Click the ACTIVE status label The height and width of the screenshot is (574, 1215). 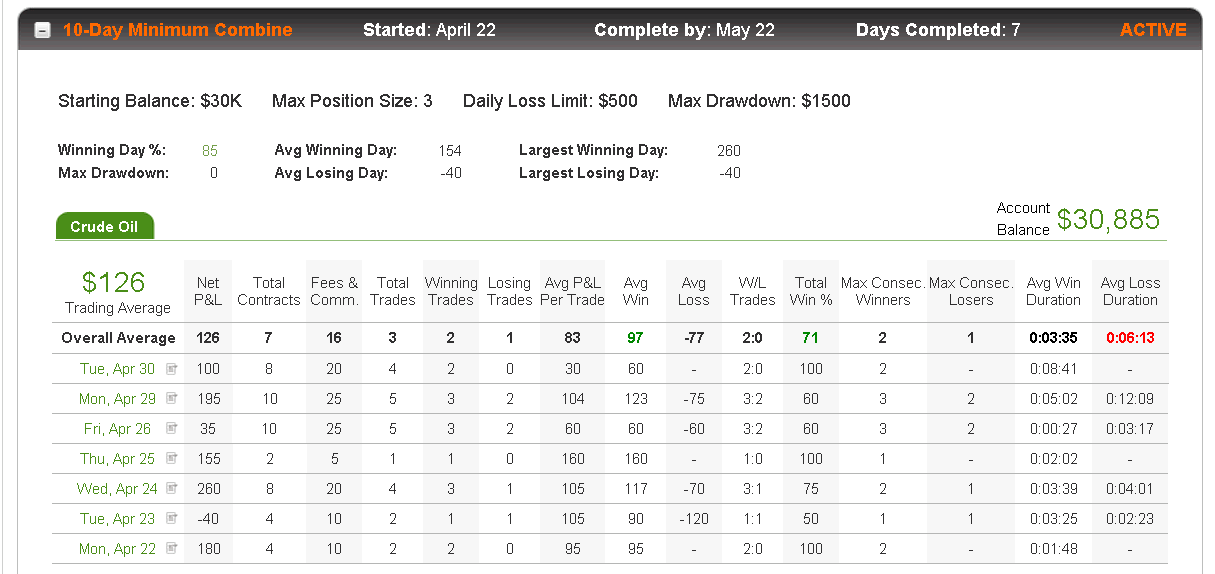pos(1153,30)
